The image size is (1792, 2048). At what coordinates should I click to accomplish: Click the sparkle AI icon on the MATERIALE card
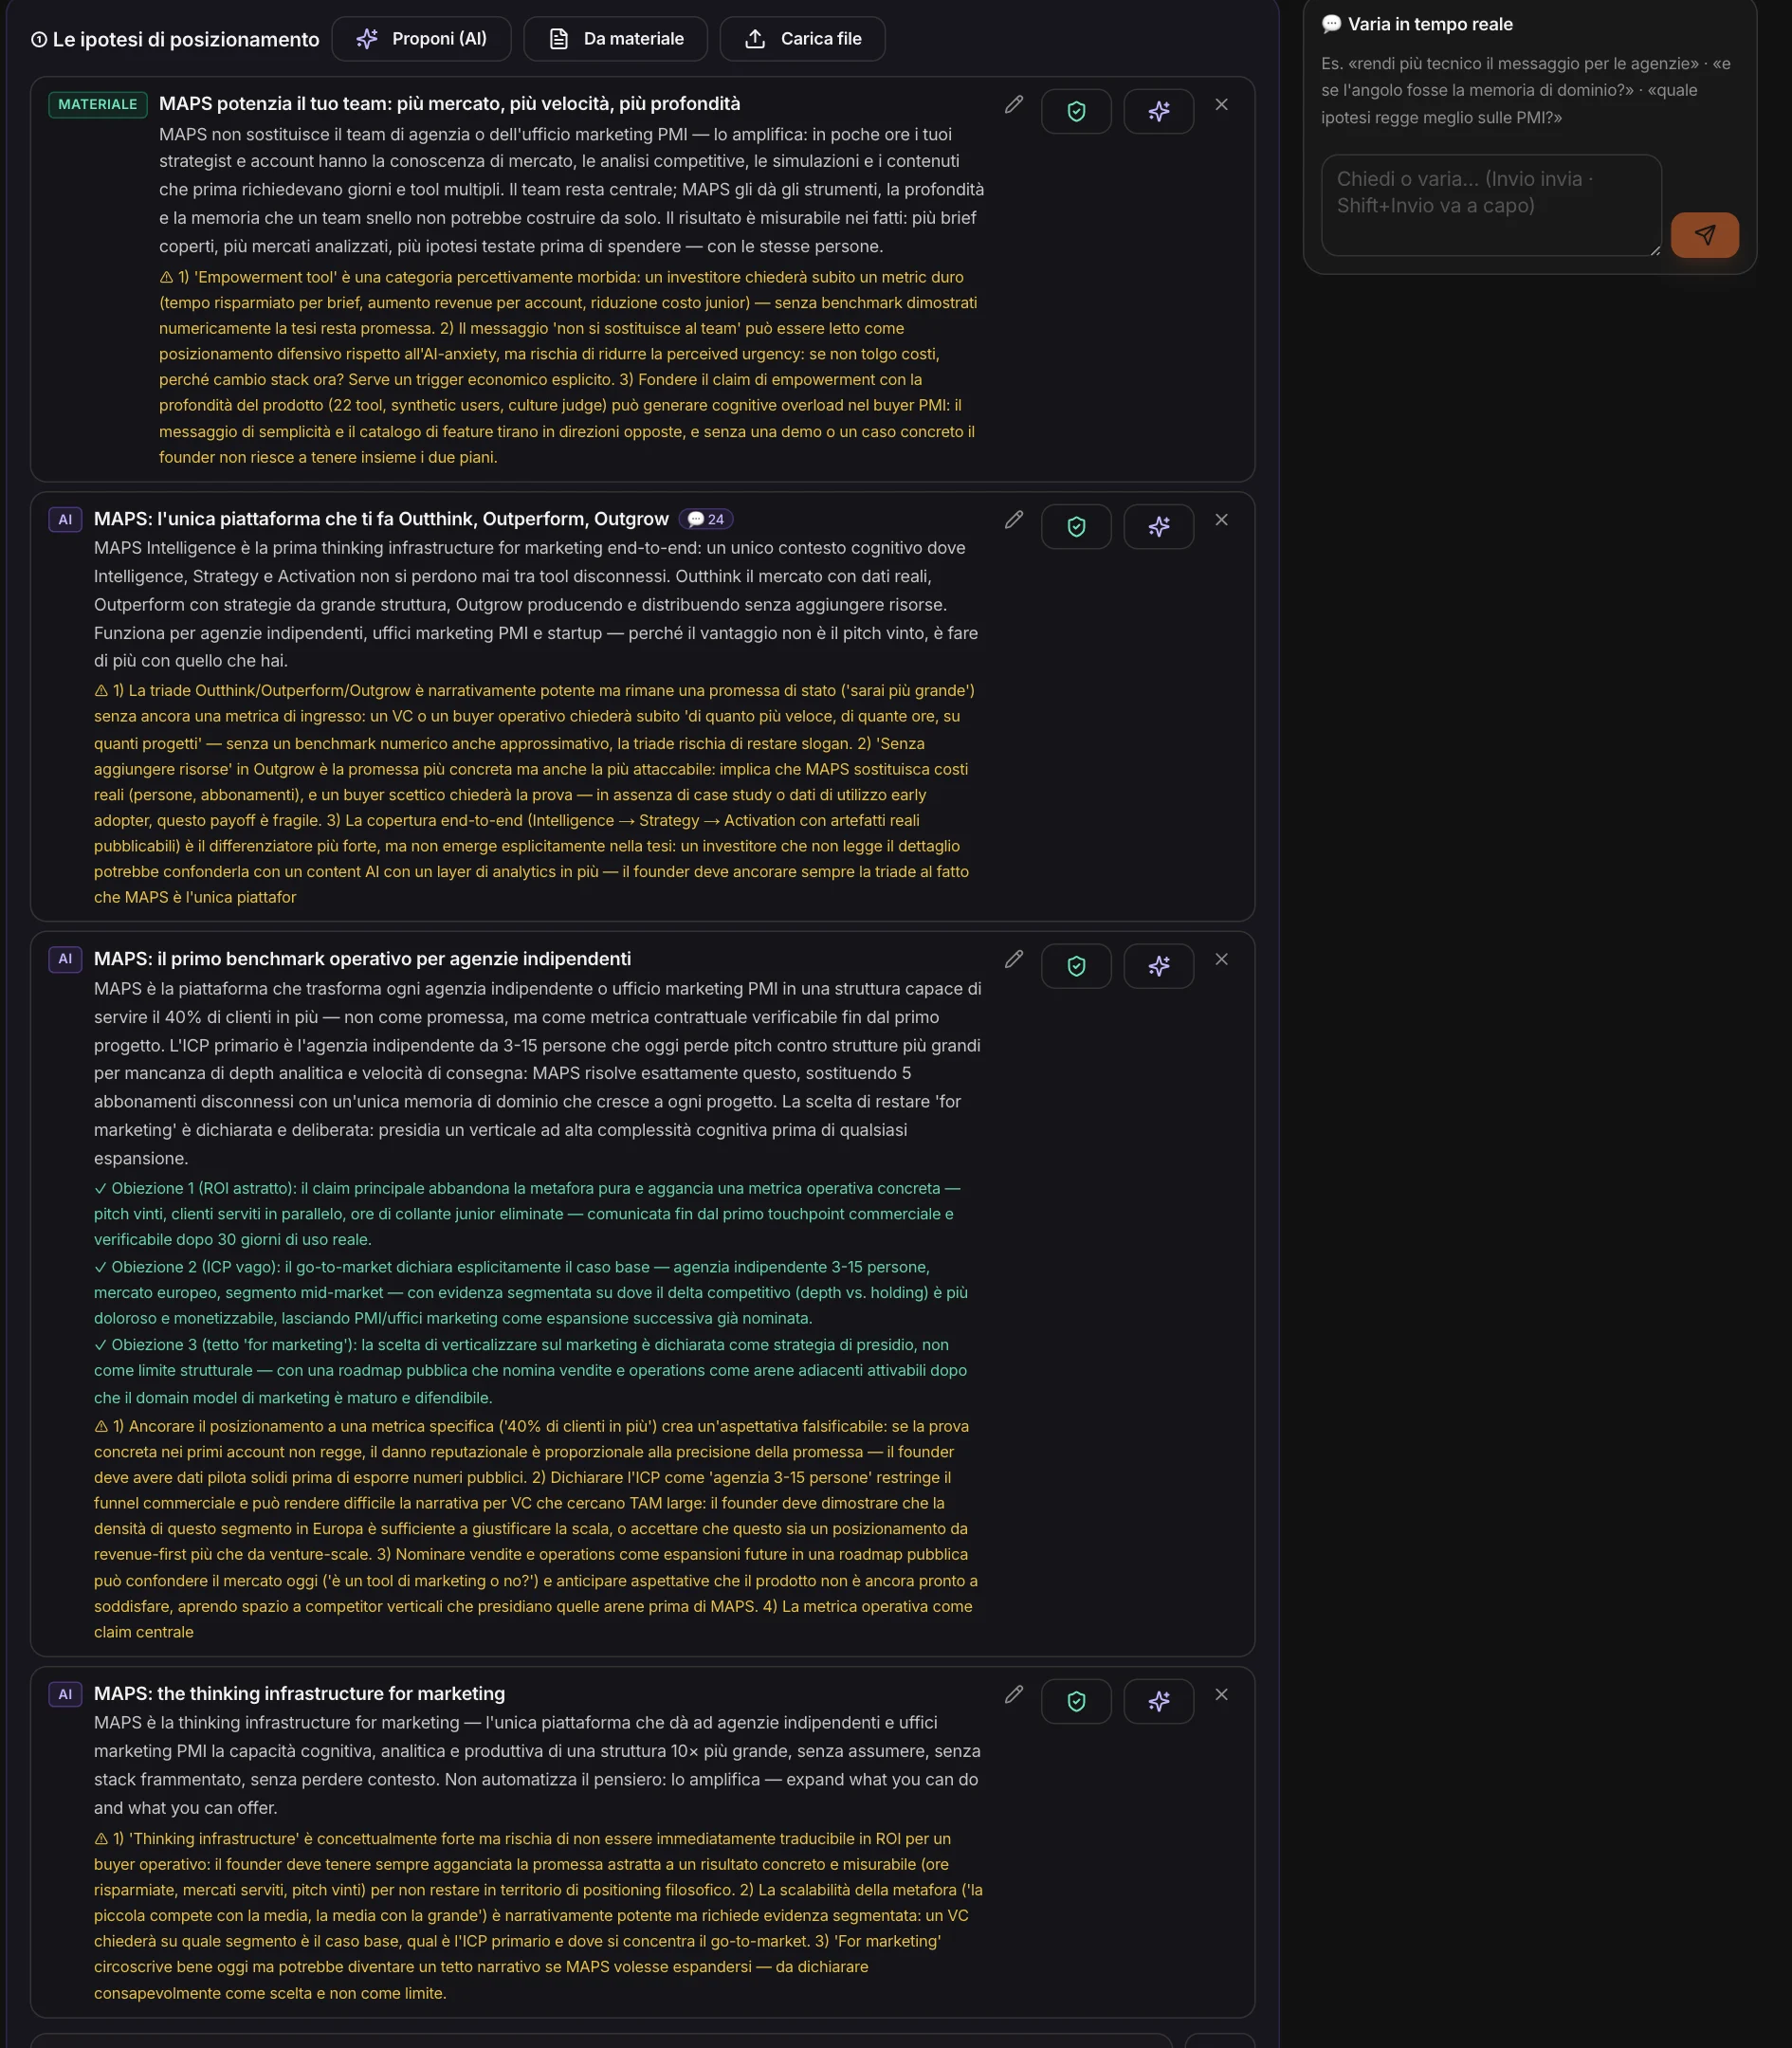tap(1158, 111)
